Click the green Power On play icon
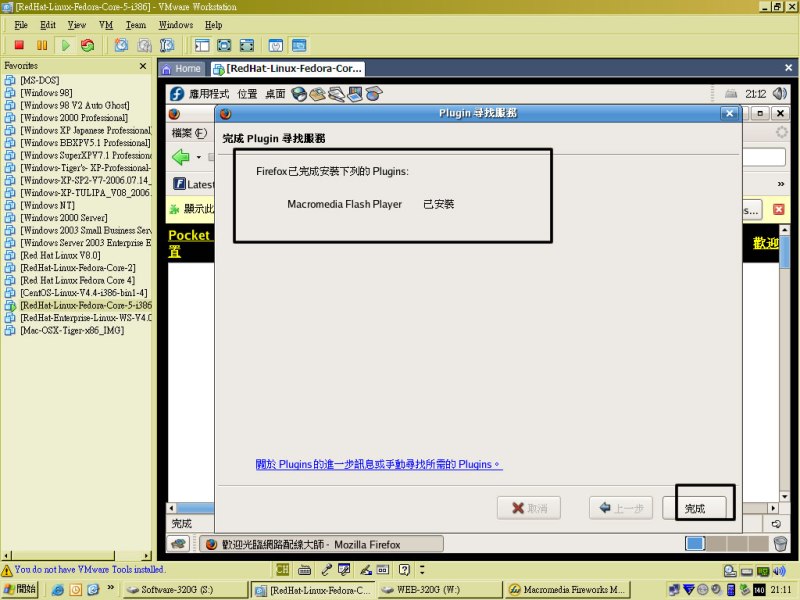Screen dimensions: 800x600 [65, 45]
